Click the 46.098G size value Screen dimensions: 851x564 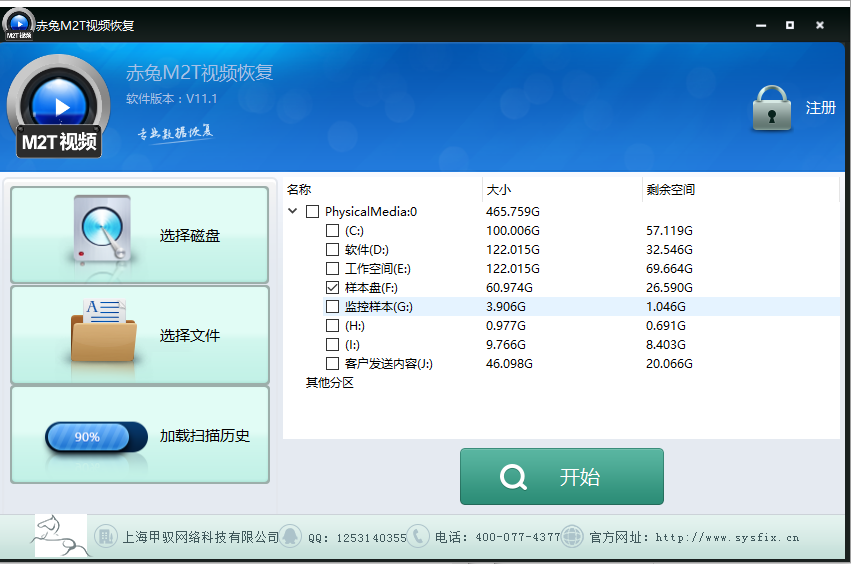pyautogui.click(x=509, y=364)
